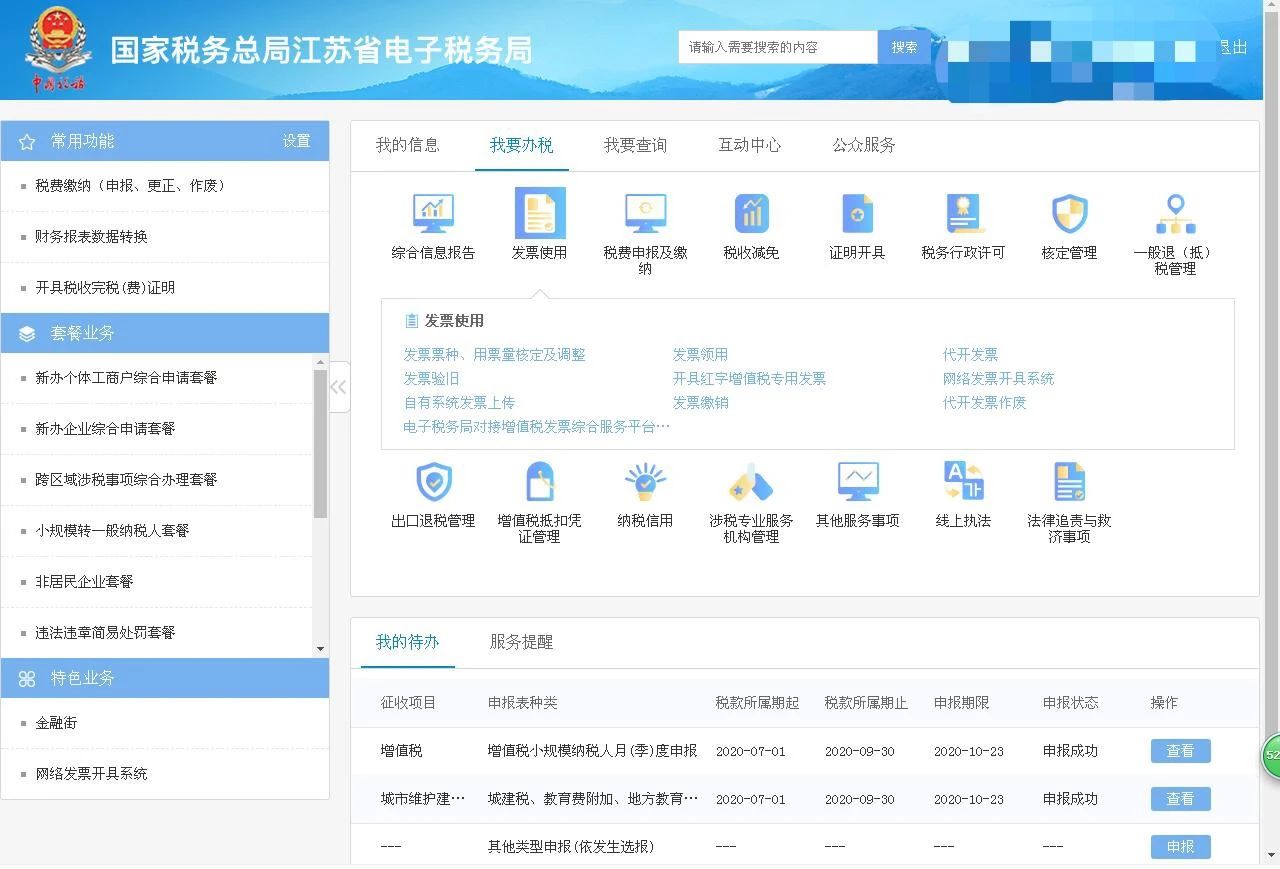Open 涉税专业服务机构管理 icon

click(x=751, y=482)
